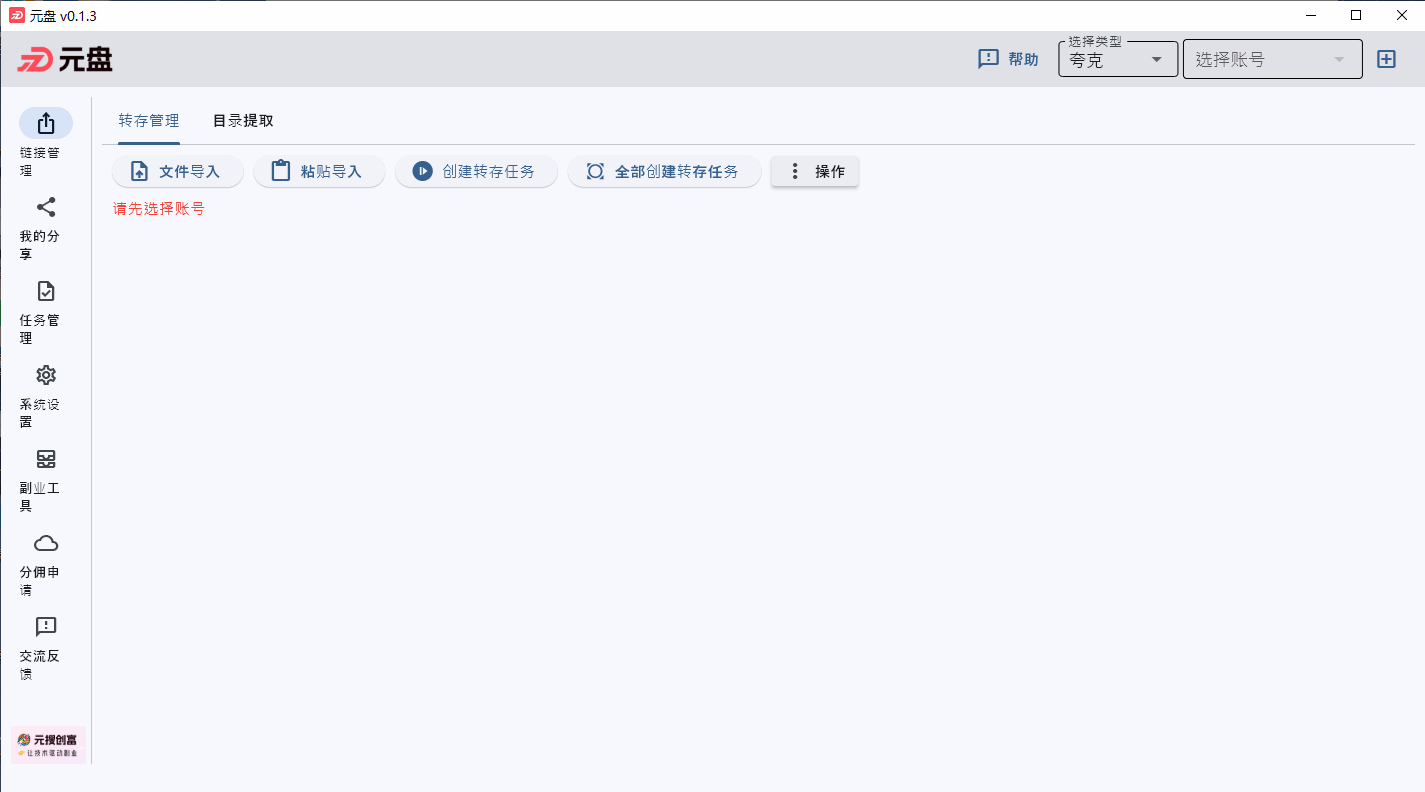Image resolution: width=1425 pixels, height=792 pixels.
Task: Close the 元盘 window
Action: pyautogui.click(x=1402, y=15)
